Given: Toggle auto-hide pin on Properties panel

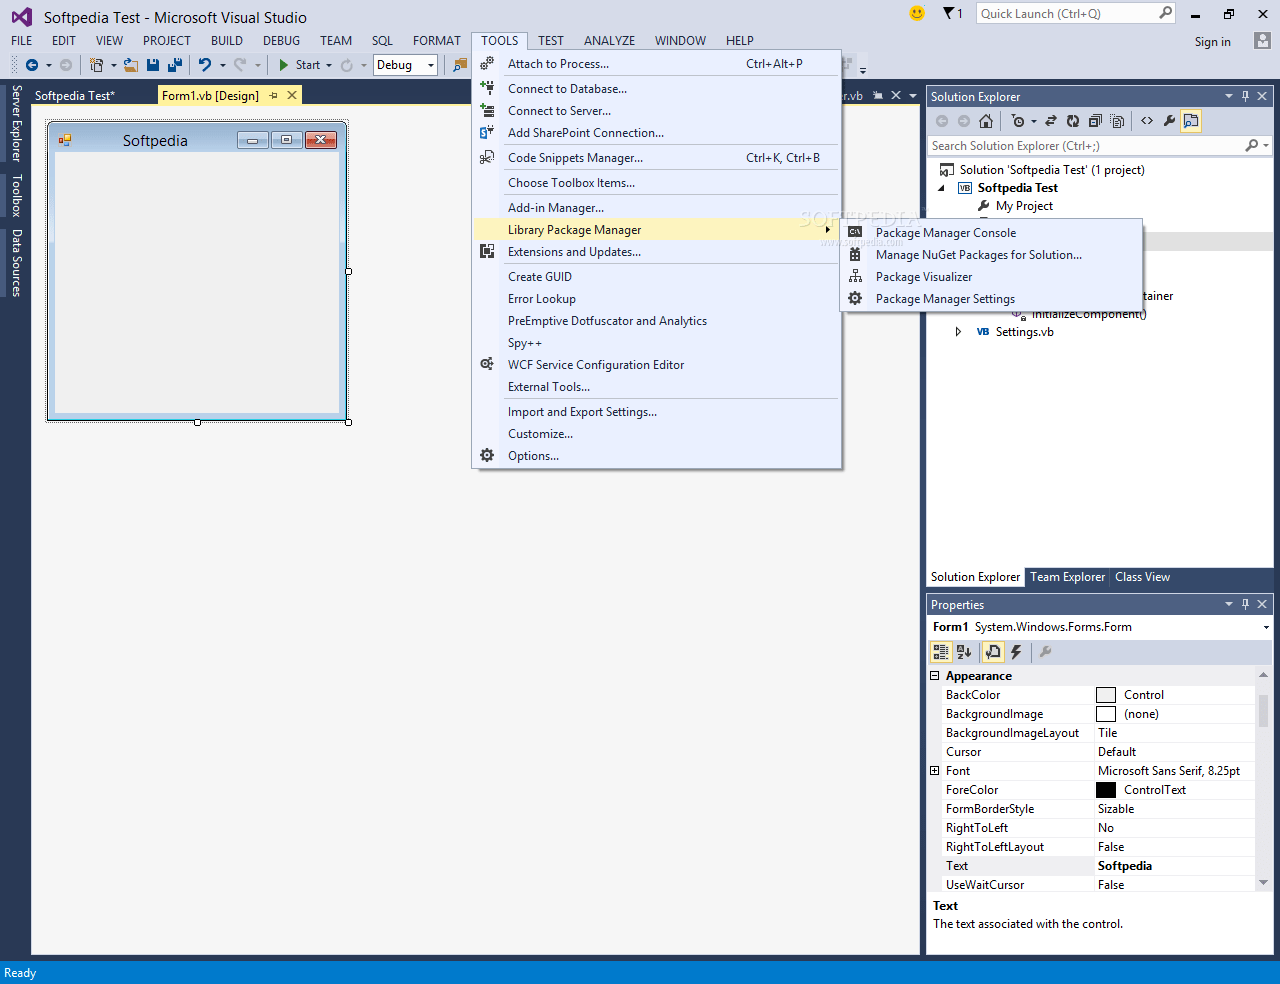Looking at the screenshot, I should click(x=1245, y=604).
